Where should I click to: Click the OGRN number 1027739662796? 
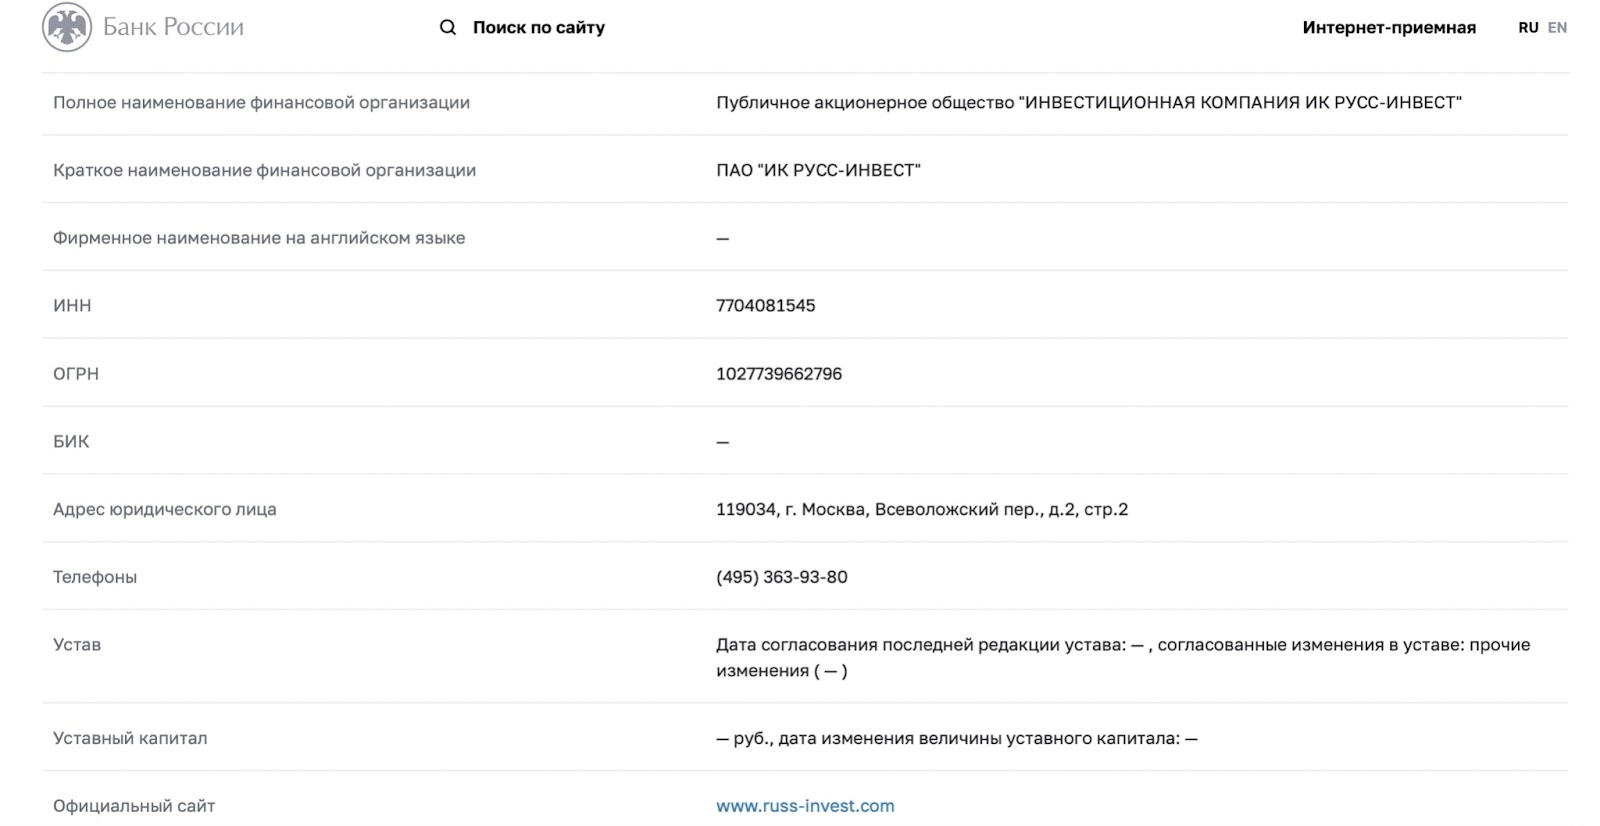click(779, 374)
